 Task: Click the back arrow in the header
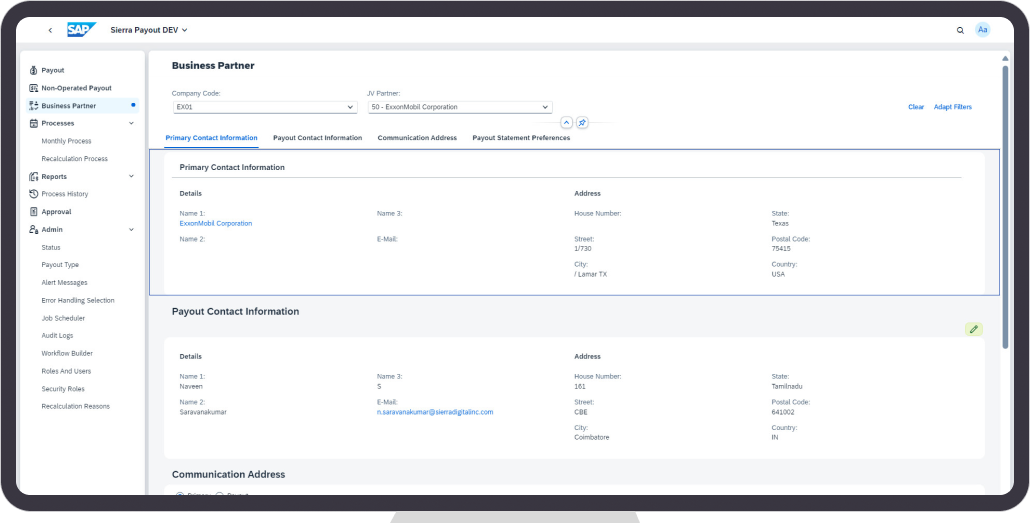point(50,30)
